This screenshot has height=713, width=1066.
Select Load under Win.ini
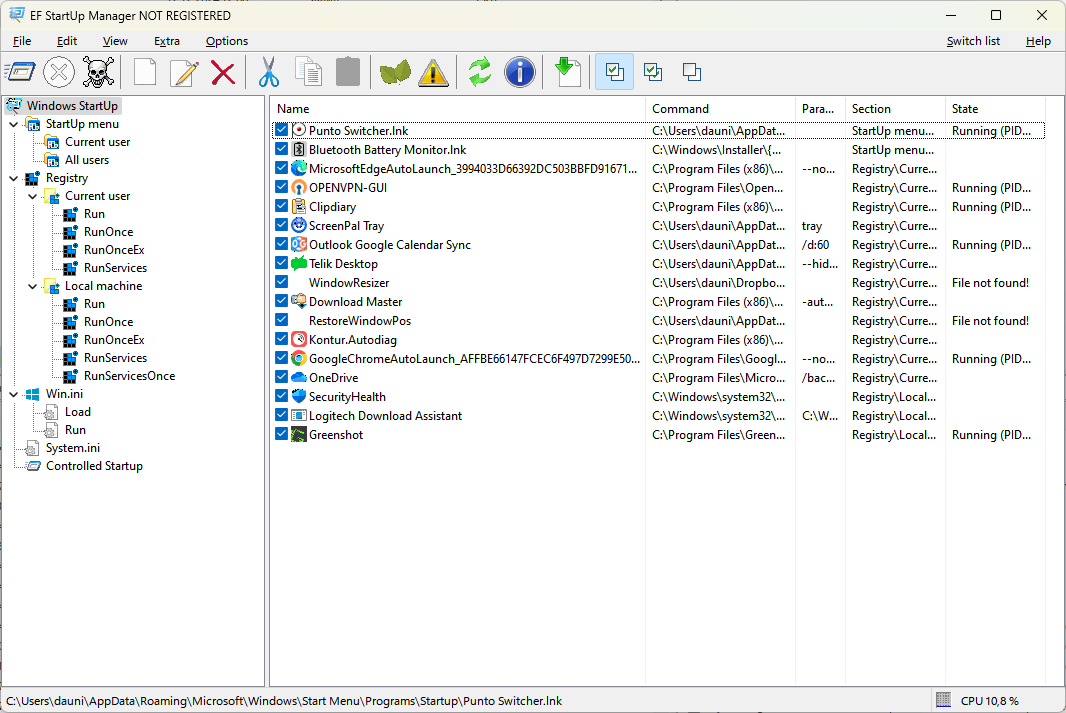point(78,412)
